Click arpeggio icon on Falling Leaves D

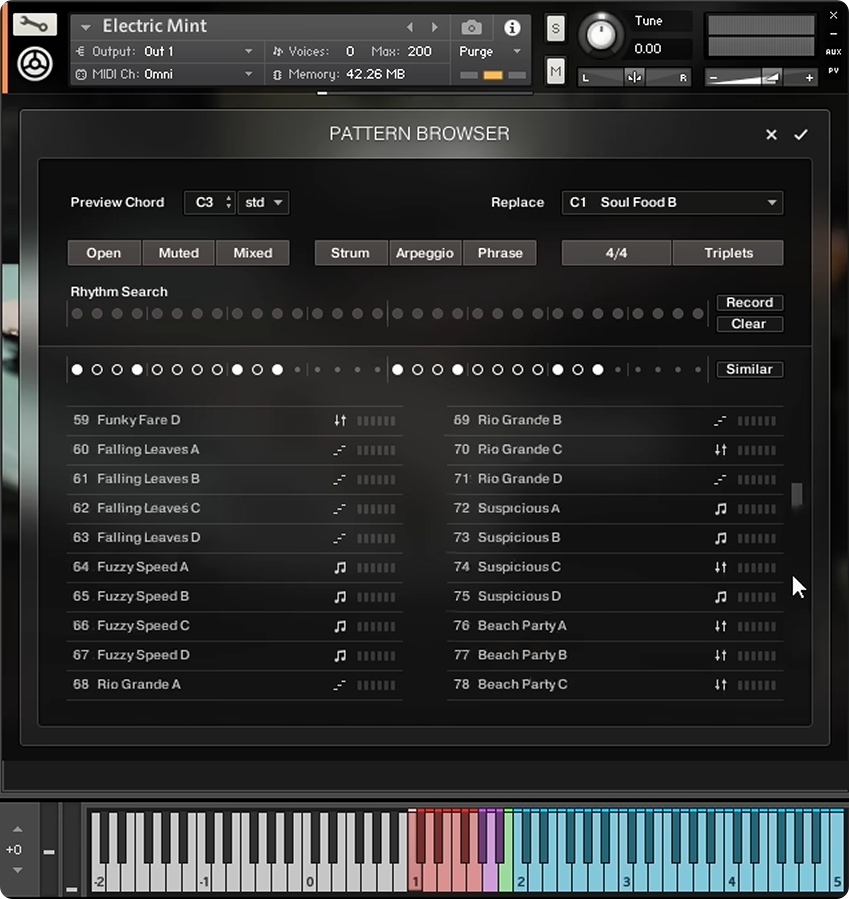point(339,538)
